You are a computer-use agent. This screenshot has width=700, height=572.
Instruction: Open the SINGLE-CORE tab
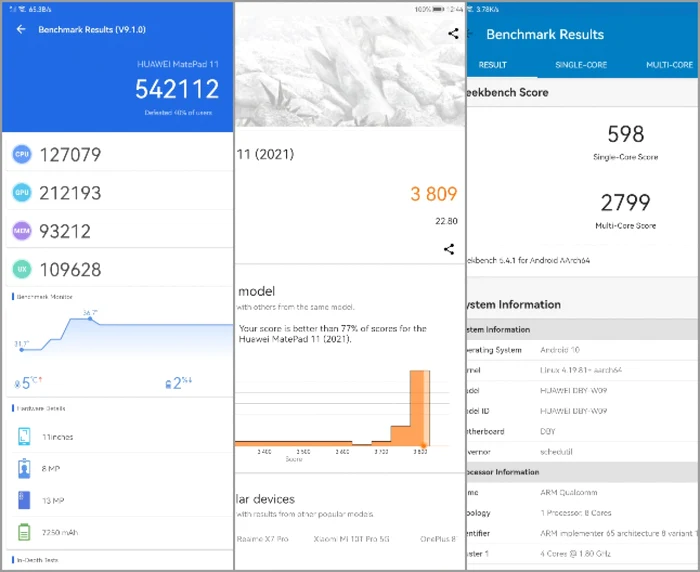coord(581,65)
